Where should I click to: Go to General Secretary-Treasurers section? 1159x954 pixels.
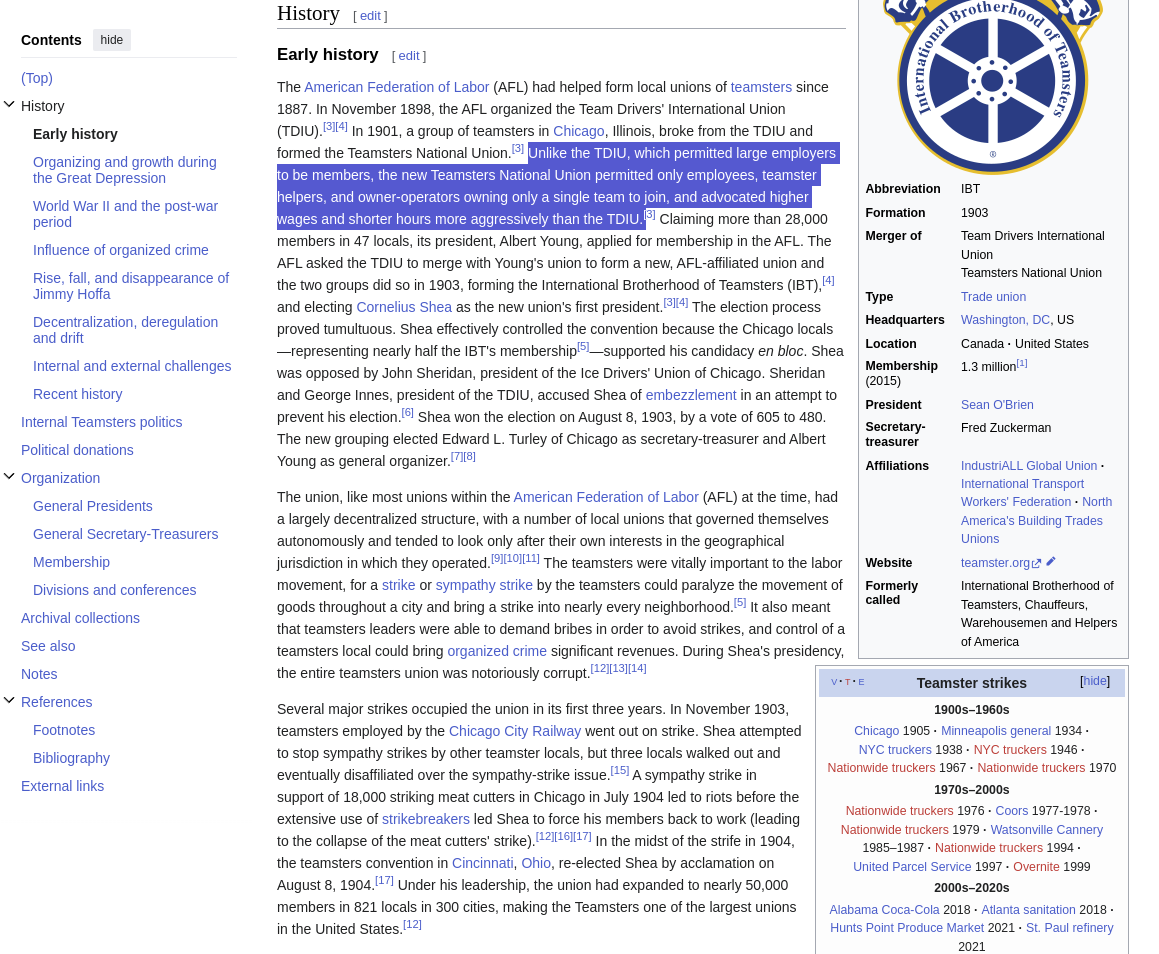click(126, 534)
